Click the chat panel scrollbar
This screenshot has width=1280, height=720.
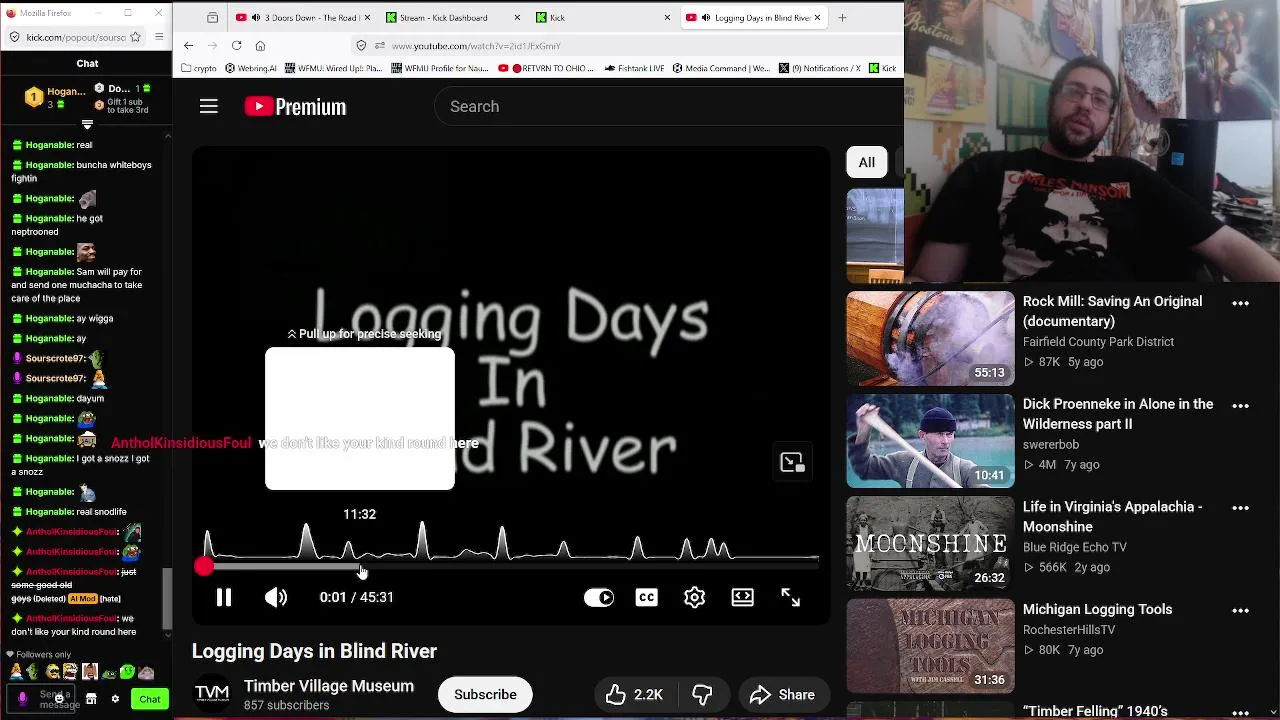click(x=168, y=597)
